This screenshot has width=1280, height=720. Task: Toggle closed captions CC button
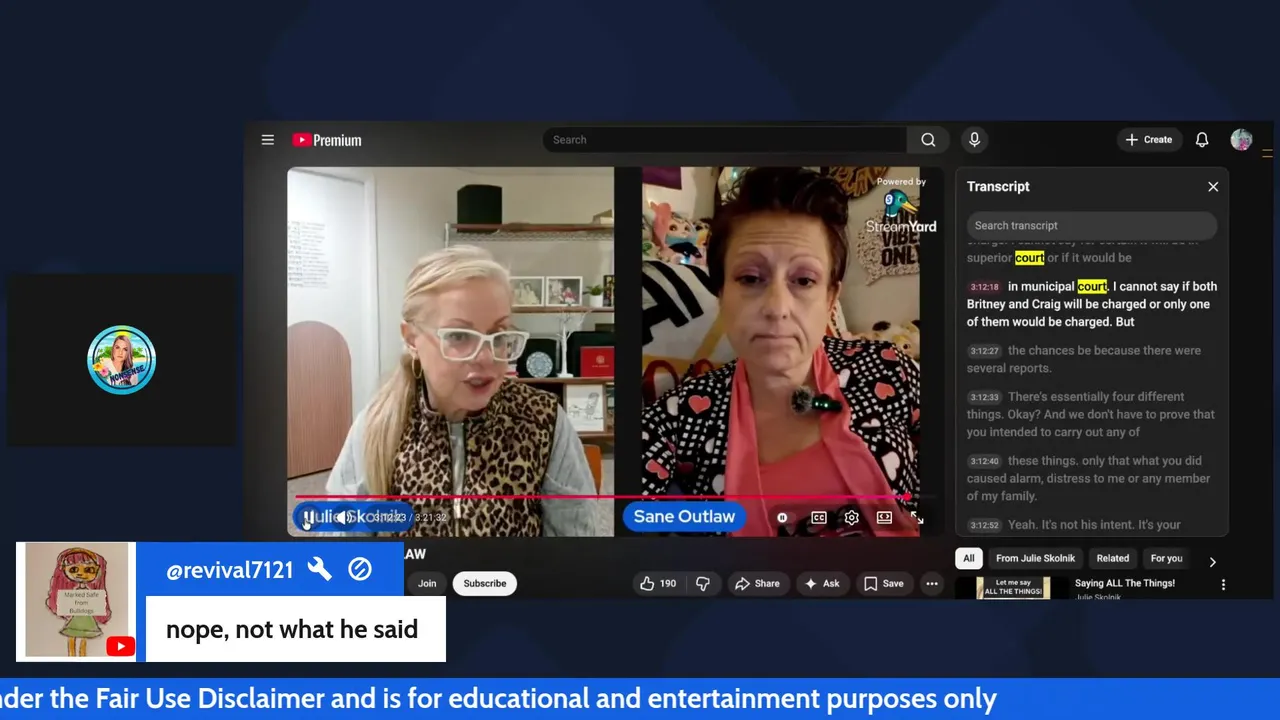tap(819, 518)
